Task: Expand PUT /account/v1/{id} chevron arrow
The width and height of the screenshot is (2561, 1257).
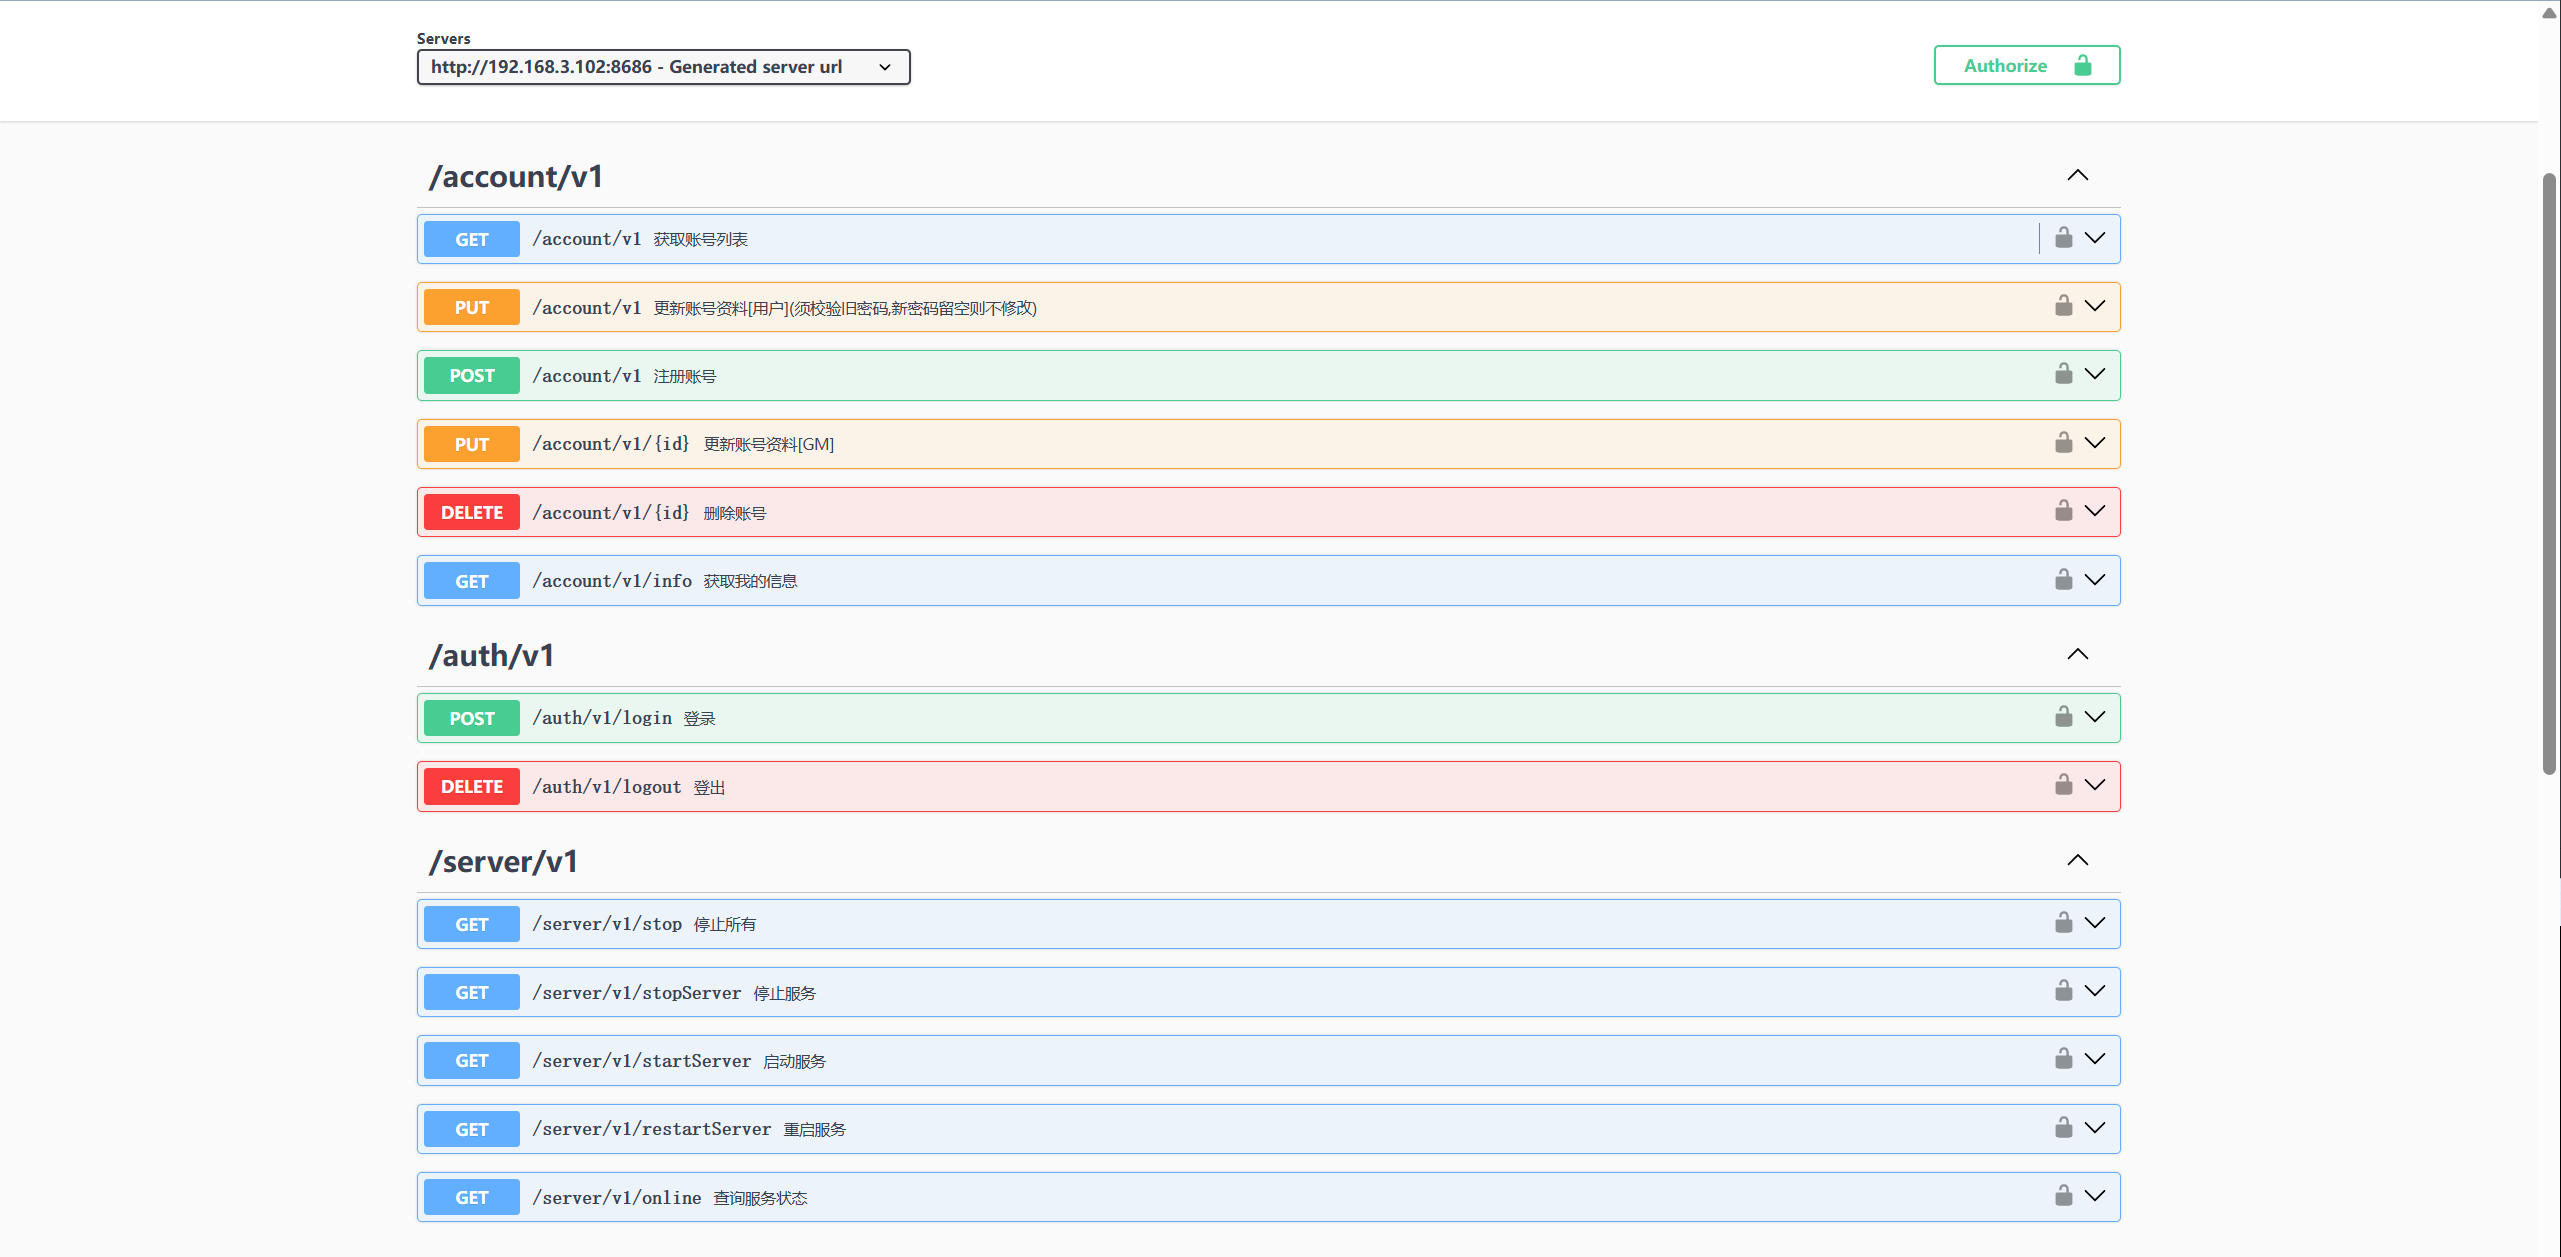Action: click(2095, 443)
